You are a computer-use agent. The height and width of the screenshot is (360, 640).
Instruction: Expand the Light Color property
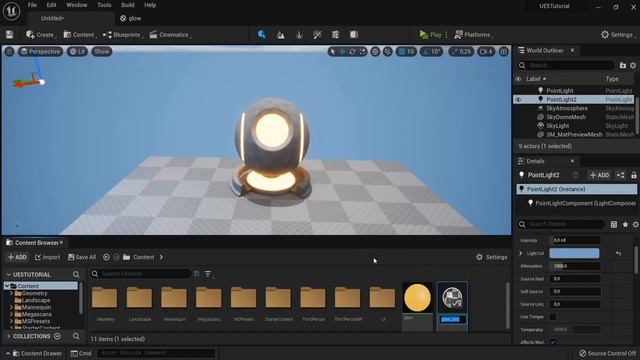[x=520, y=253]
